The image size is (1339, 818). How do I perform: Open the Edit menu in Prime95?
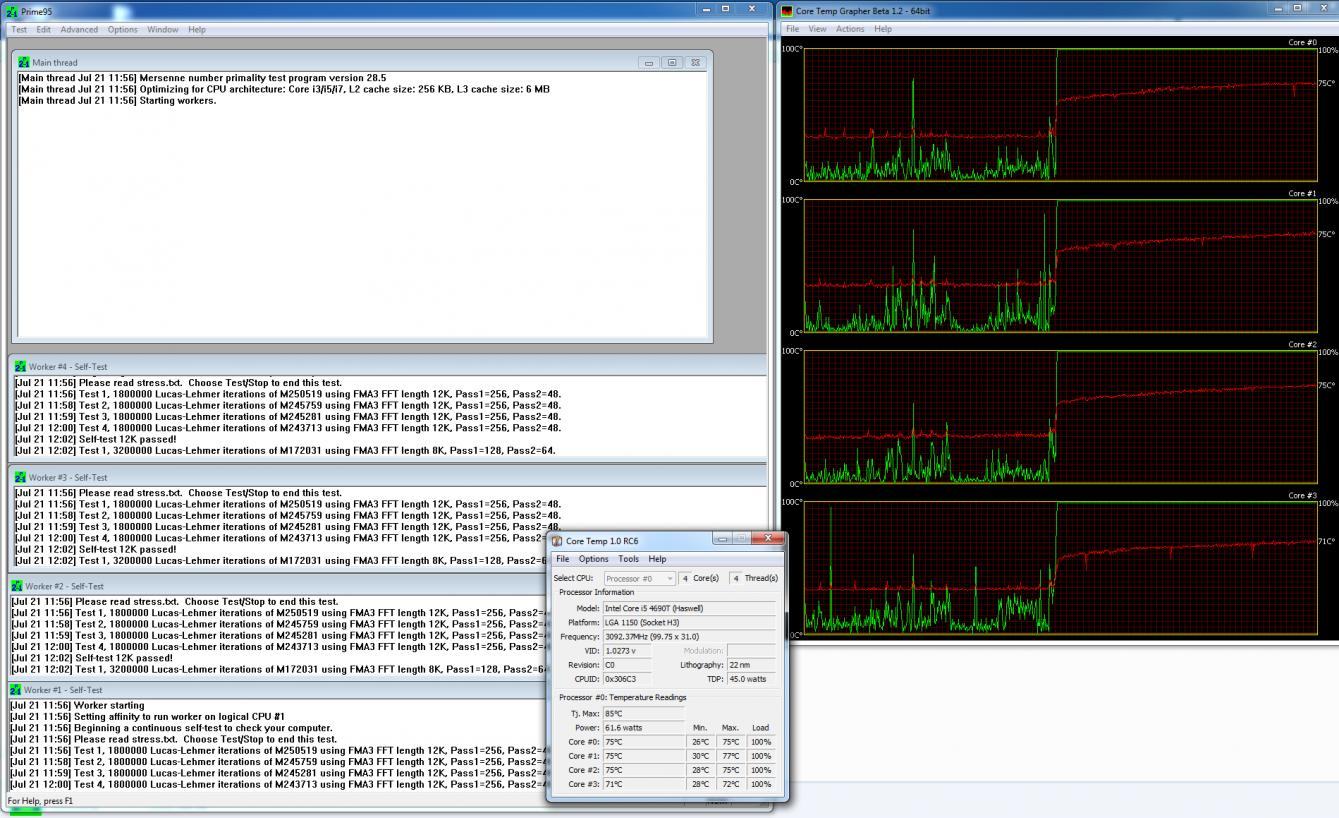point(44,29)
